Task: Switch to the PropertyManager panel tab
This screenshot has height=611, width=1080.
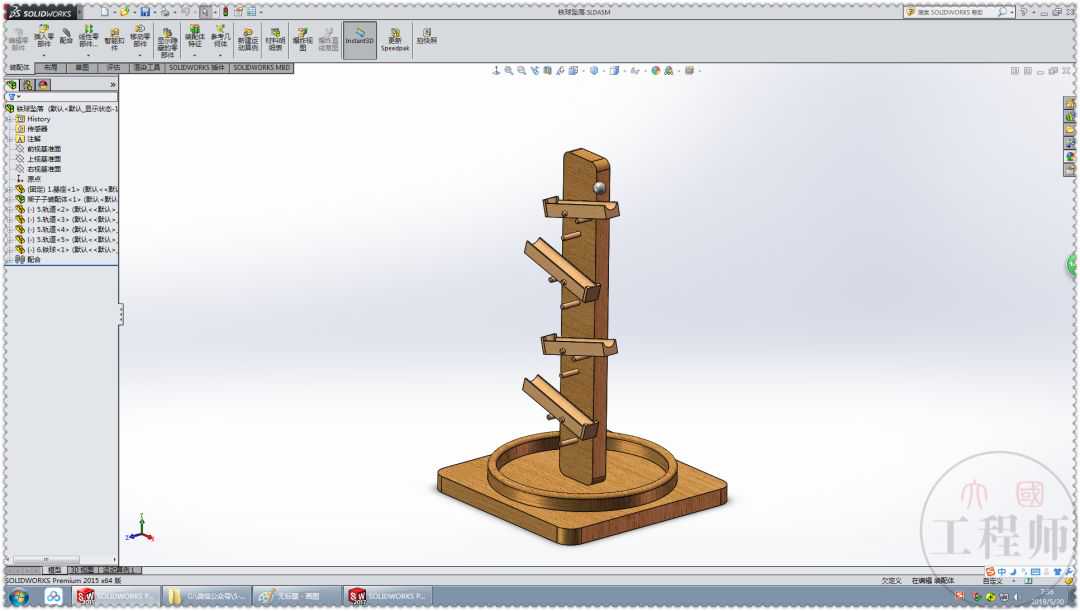Action: point(27,85)
